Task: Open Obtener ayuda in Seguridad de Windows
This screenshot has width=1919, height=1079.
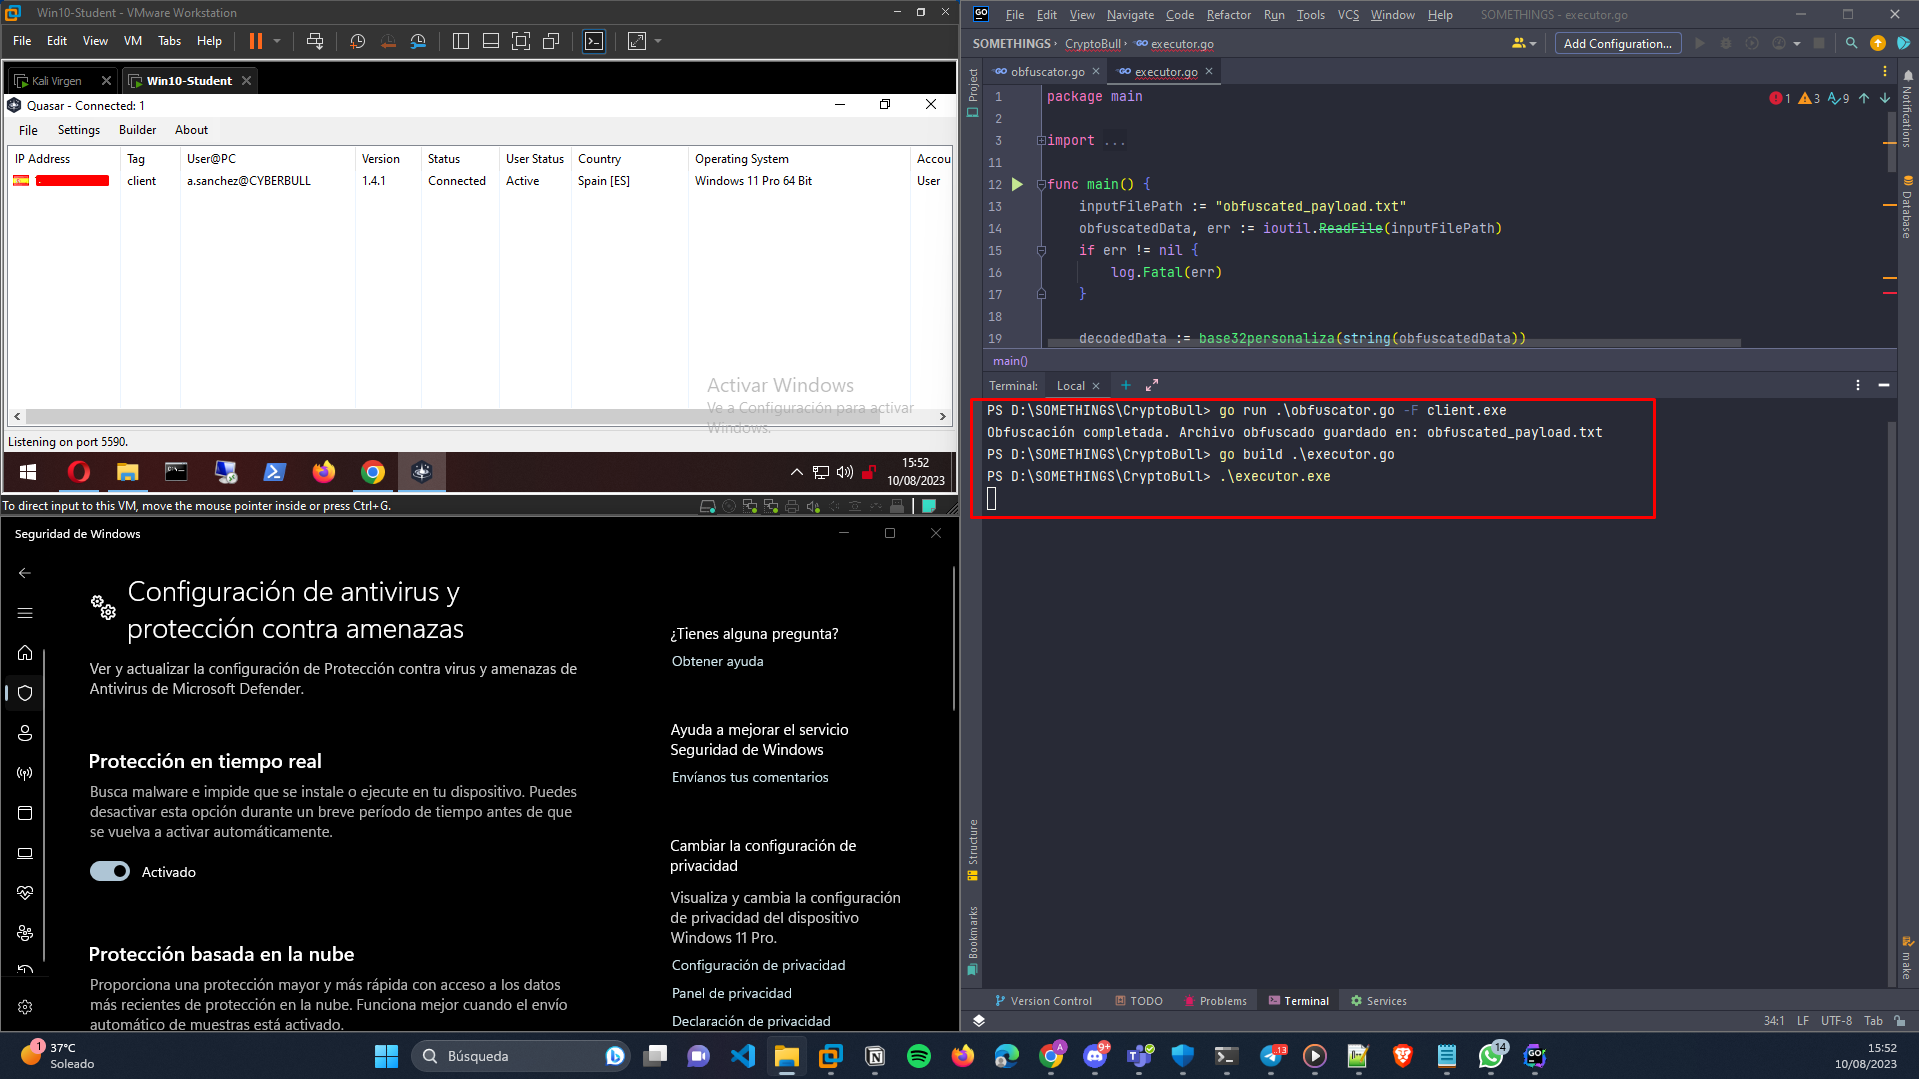Action: 717,661
